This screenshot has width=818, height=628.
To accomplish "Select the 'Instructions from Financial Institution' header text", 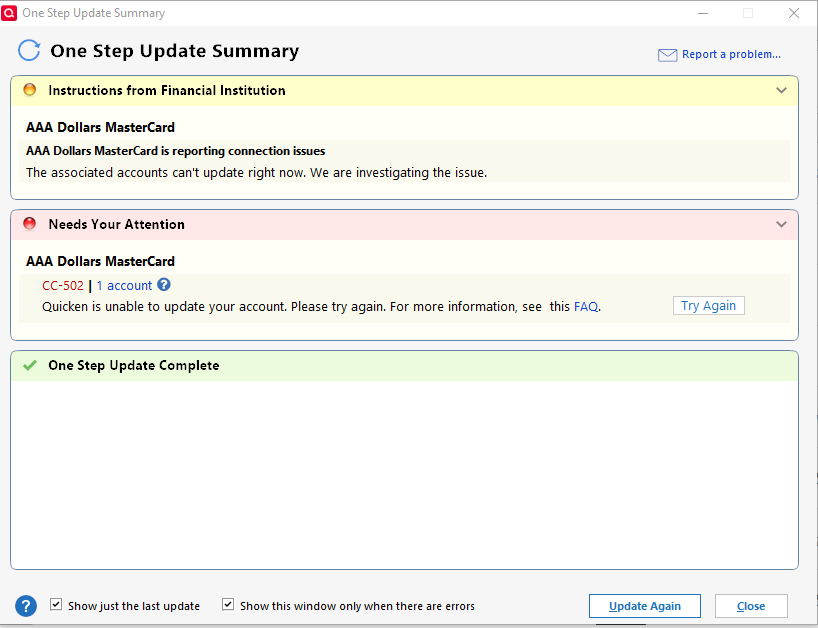I will coord(167,90).
